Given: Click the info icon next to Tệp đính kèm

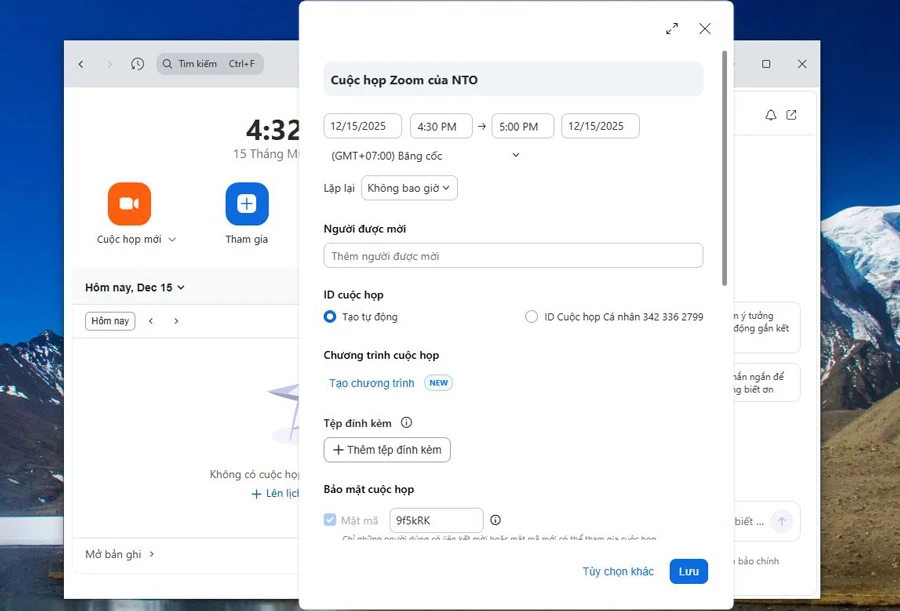Looking at the screenshot, I should [406, 422].
